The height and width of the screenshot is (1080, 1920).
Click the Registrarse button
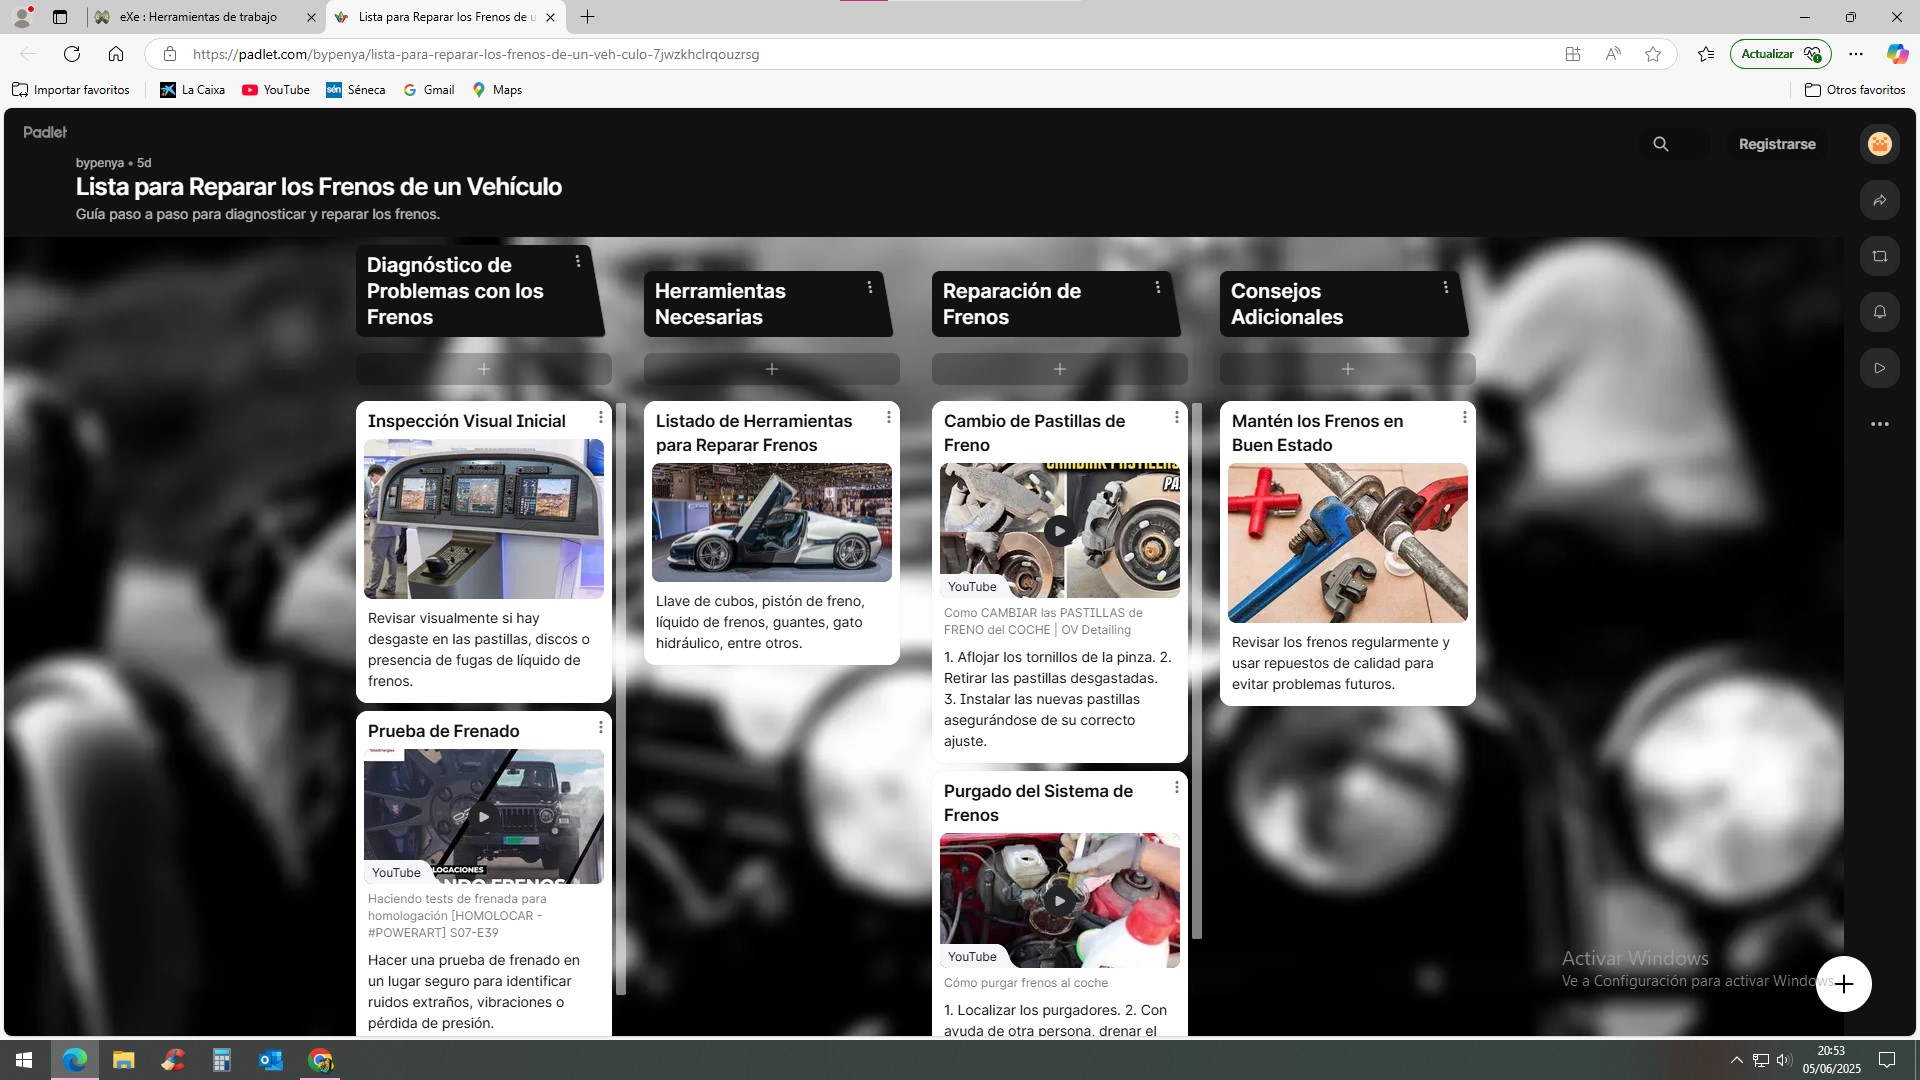coord(1777,144)
